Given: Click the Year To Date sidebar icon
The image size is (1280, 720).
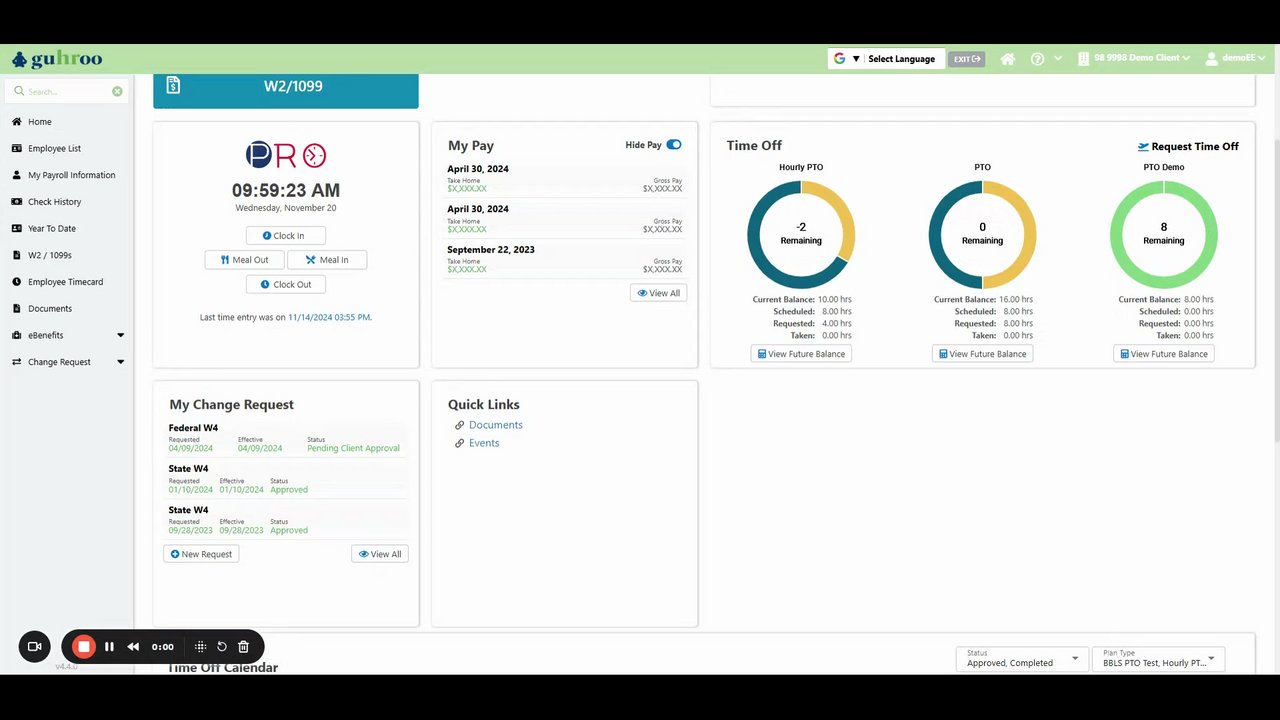Looking at the screenshot, I should click(17, 228).
